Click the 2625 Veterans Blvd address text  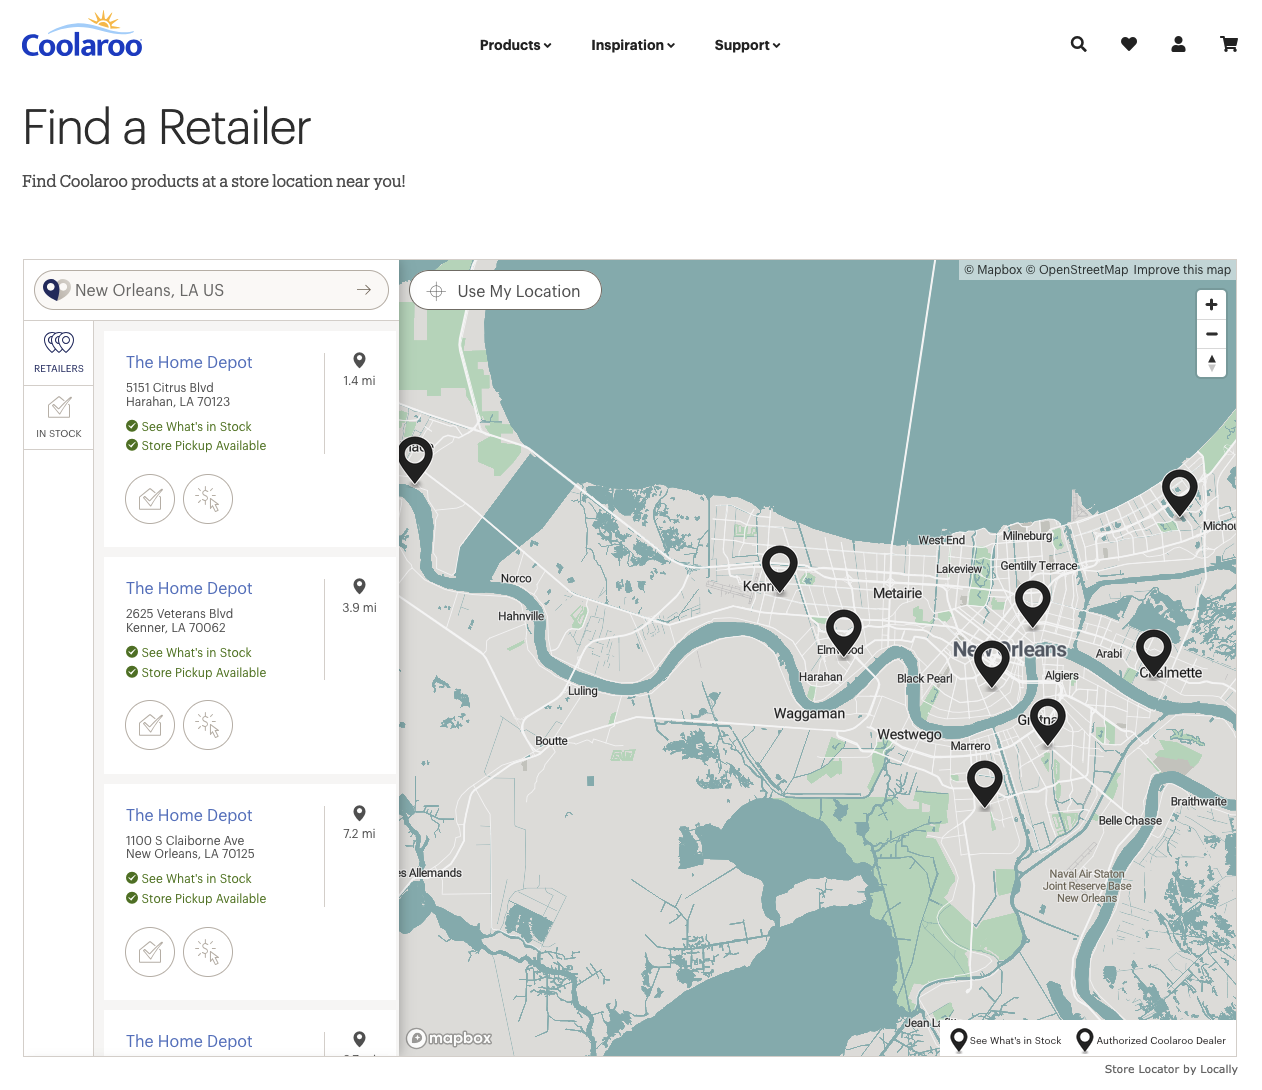179,614
